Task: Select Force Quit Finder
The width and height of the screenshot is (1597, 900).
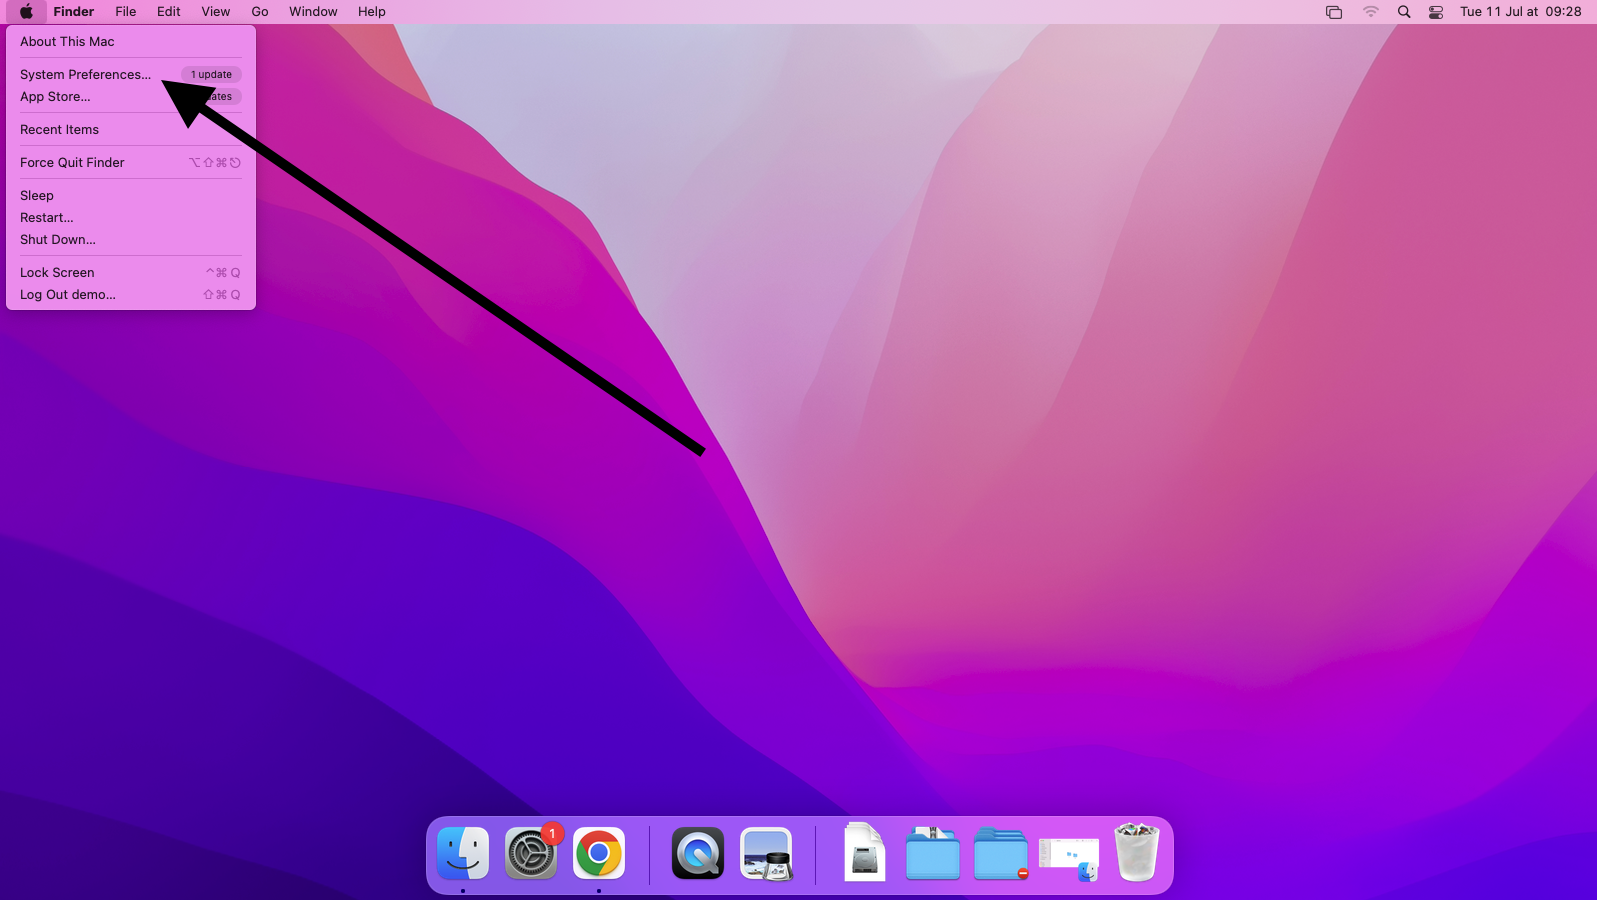Action: 72,163
